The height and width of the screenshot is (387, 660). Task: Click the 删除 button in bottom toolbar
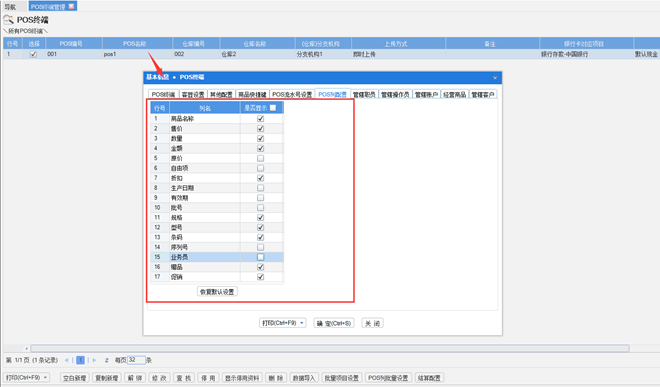coord(276,378)
